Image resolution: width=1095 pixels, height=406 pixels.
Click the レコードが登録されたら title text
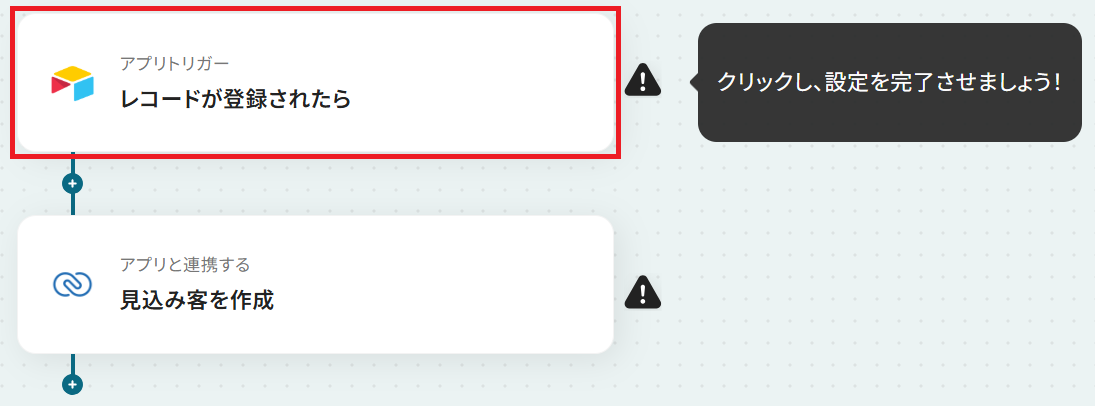(x=235, y=99)
